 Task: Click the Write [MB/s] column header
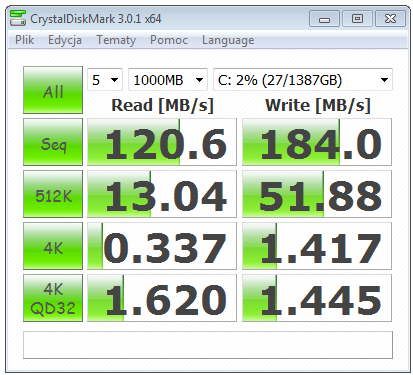318,105
